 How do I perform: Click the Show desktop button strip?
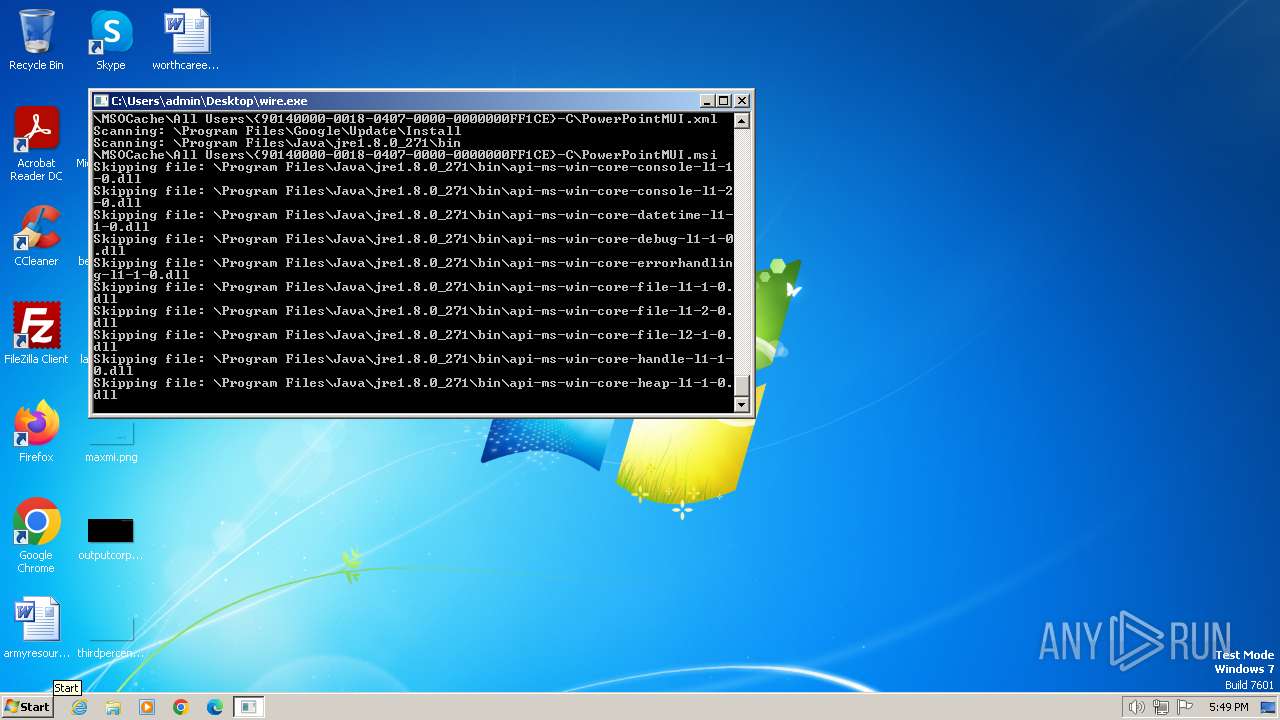pyautogui.click(x=1269, y=707)
